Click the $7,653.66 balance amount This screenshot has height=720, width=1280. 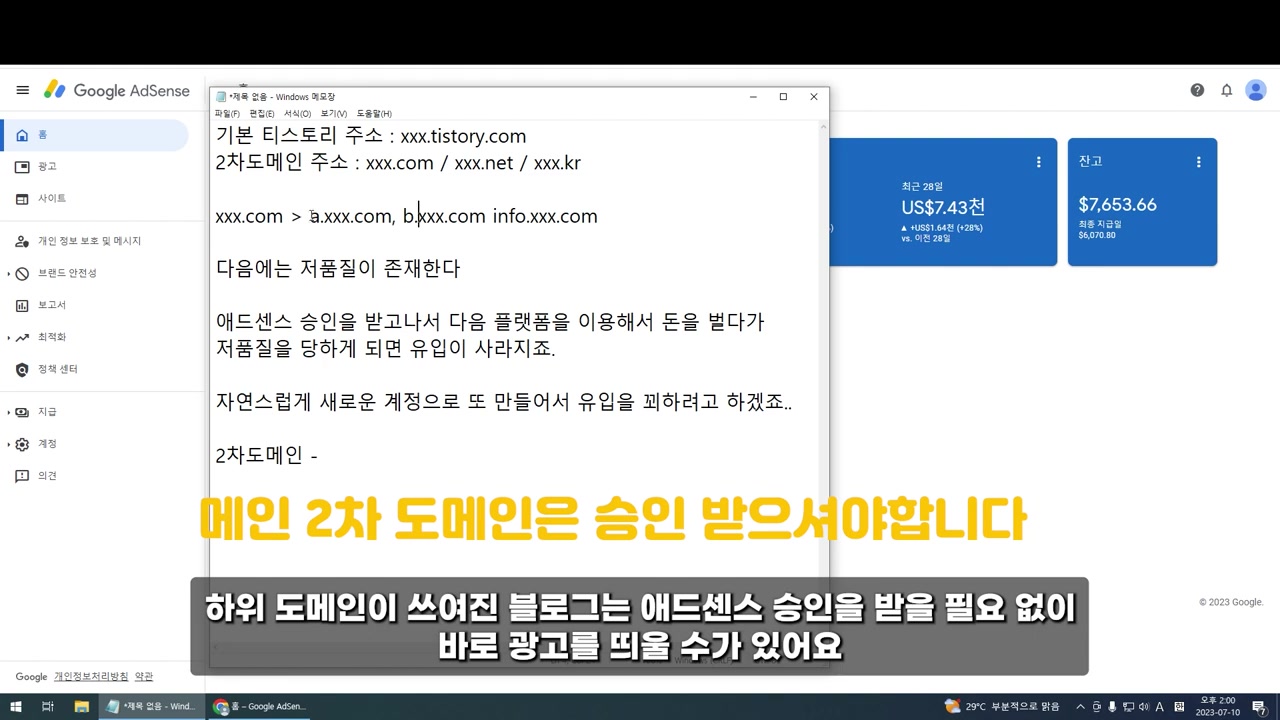pyautogui.click(x=1117, y=205)
